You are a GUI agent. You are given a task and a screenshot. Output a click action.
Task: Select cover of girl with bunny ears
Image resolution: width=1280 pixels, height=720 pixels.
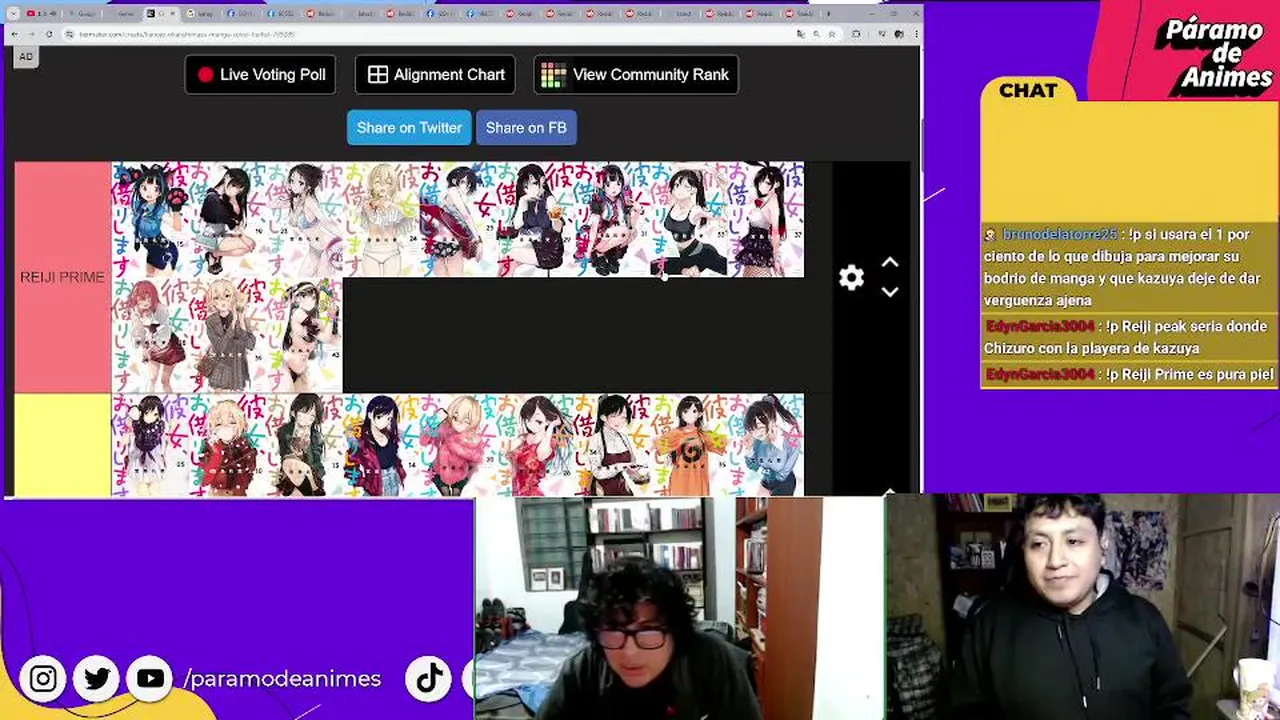766,219
